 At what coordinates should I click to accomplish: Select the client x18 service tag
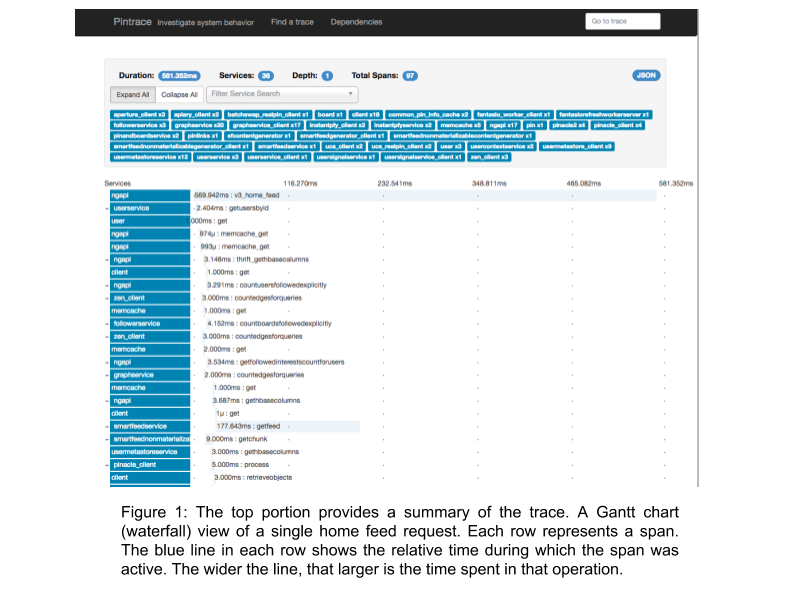(365, 115)
